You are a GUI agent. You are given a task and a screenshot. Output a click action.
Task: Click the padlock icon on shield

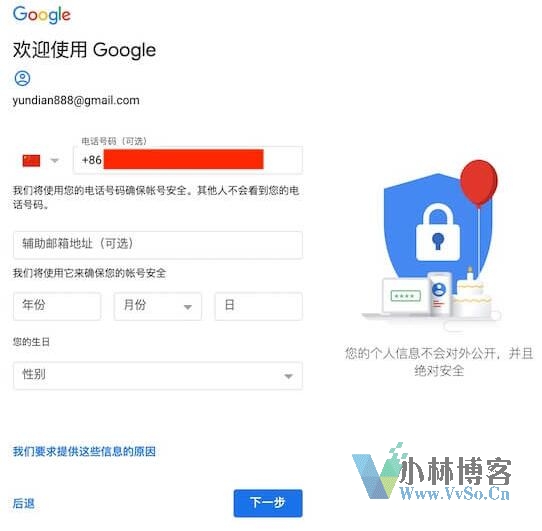[438, 232]
